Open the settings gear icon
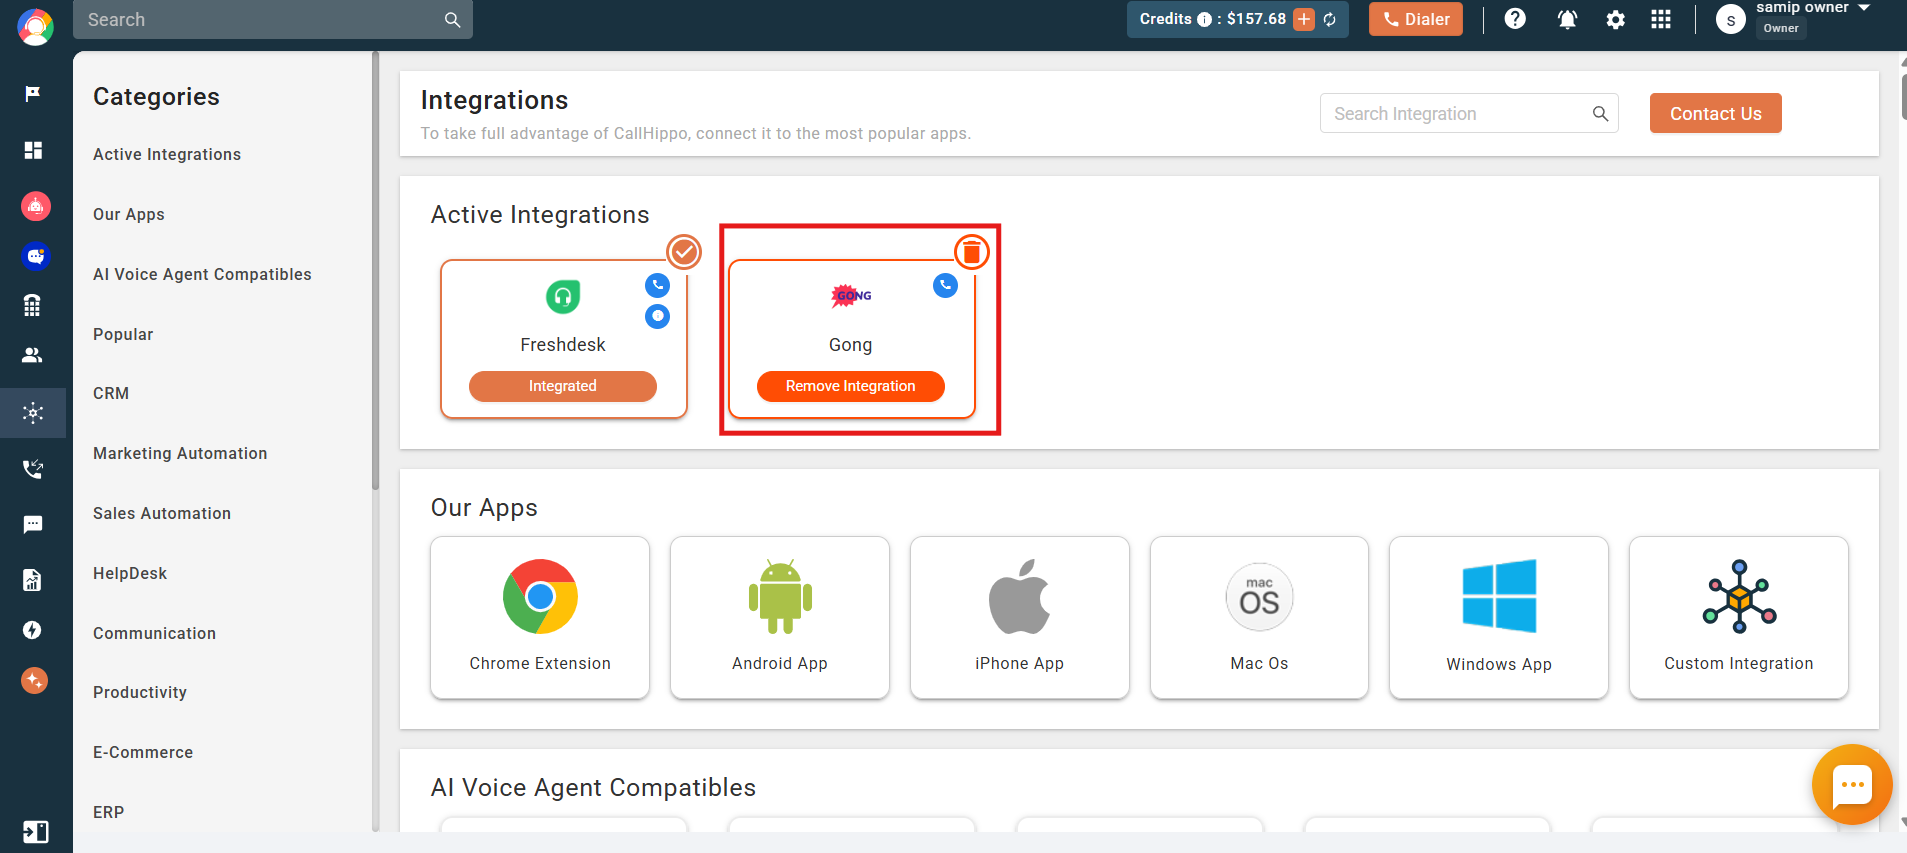Screen dimensions: 1907x853 point(1615,19)
